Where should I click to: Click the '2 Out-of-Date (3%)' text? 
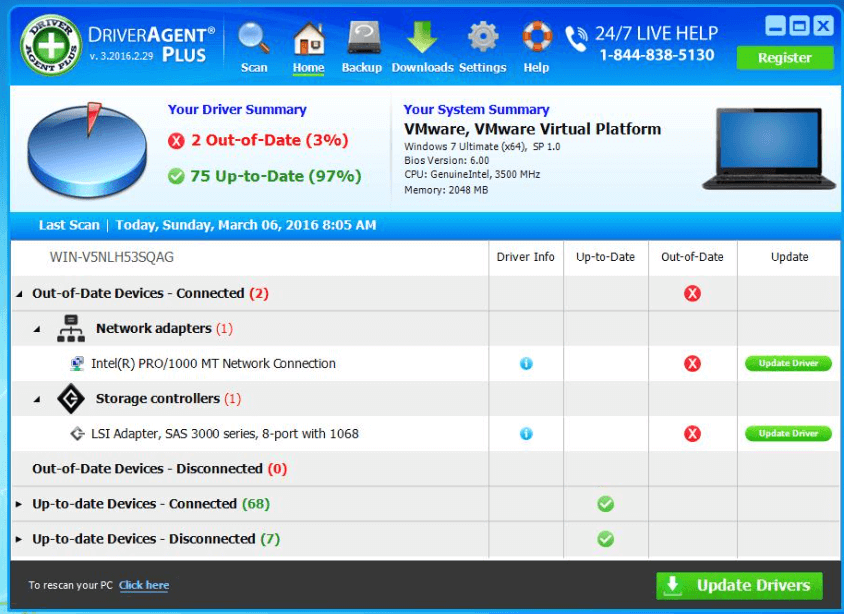point(270,140)
